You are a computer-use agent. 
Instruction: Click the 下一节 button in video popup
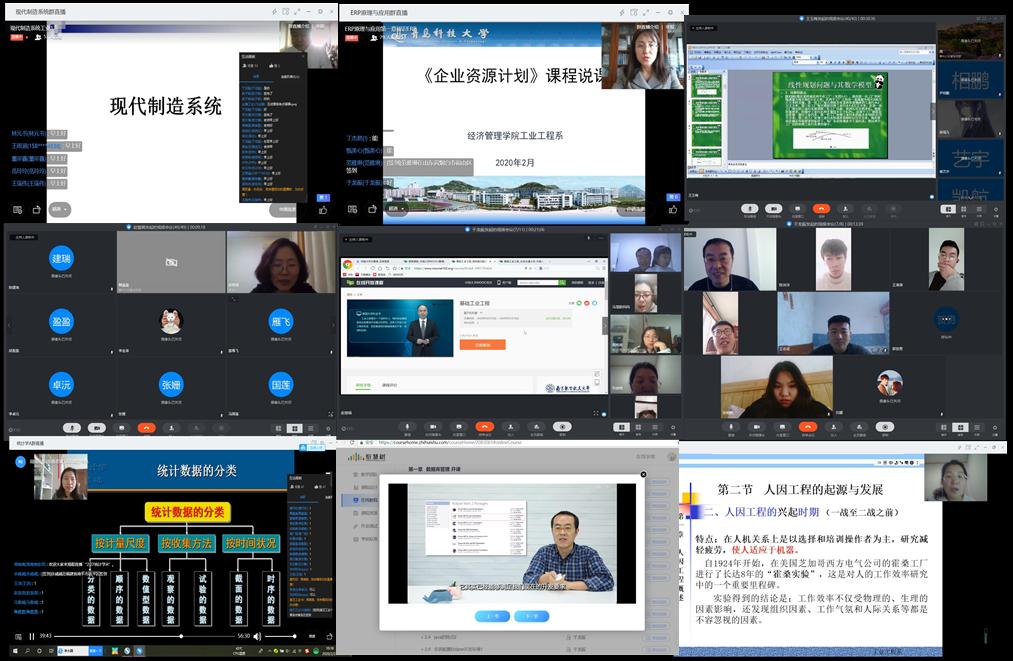pyautogui.click(x=532, y=616)
